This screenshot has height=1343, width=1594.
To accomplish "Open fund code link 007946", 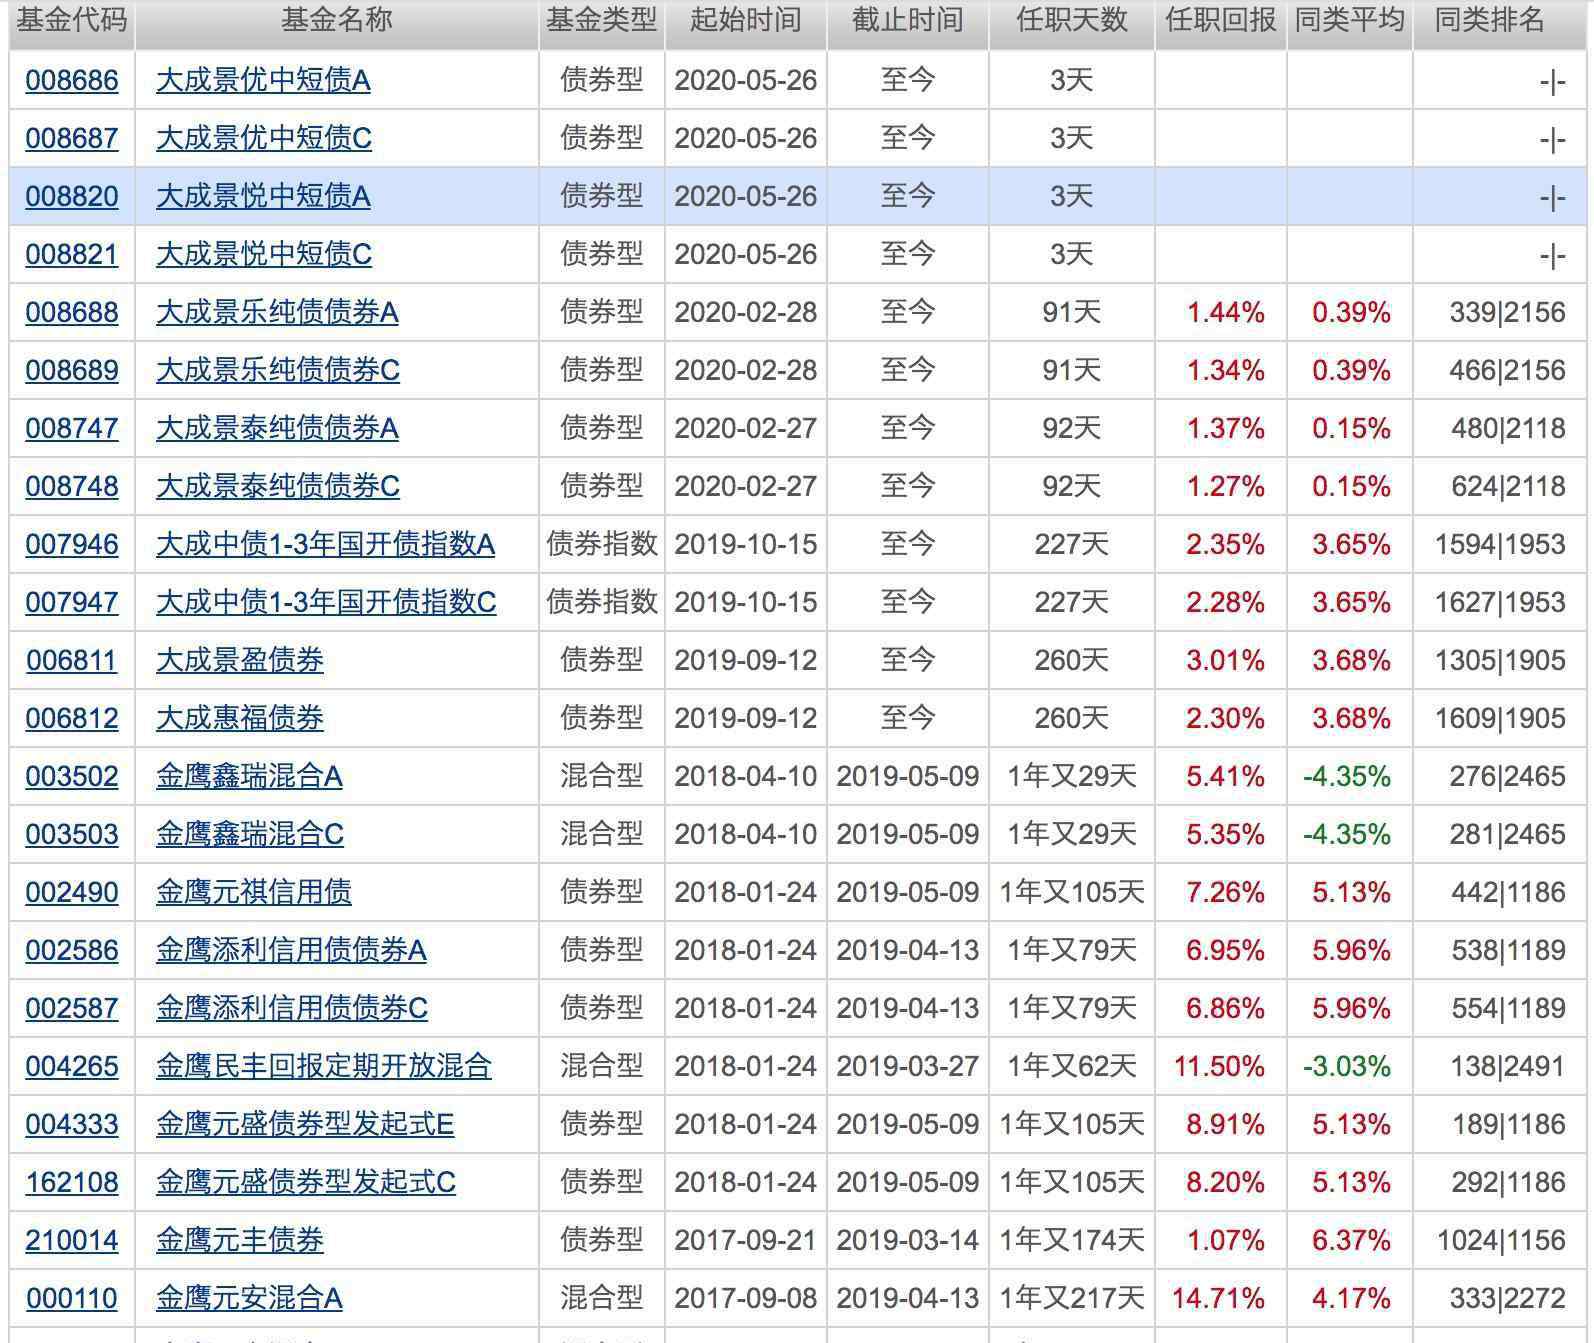I will coord(72,544).
